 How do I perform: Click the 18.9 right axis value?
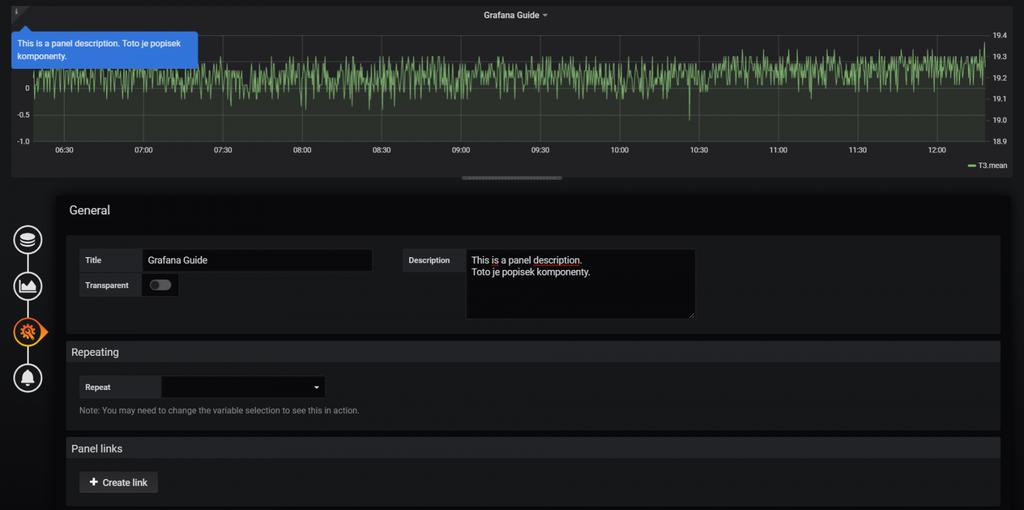pyautogui.click(x=999, y=141)
